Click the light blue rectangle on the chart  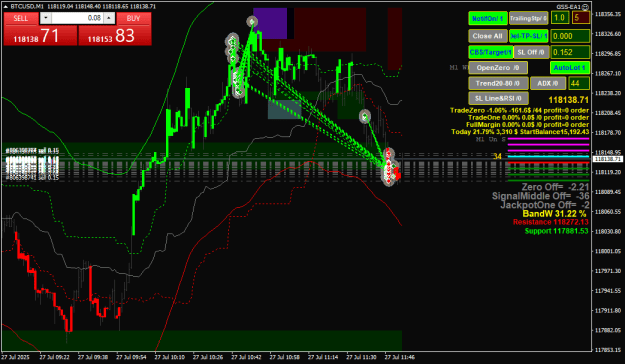(285, 109)
